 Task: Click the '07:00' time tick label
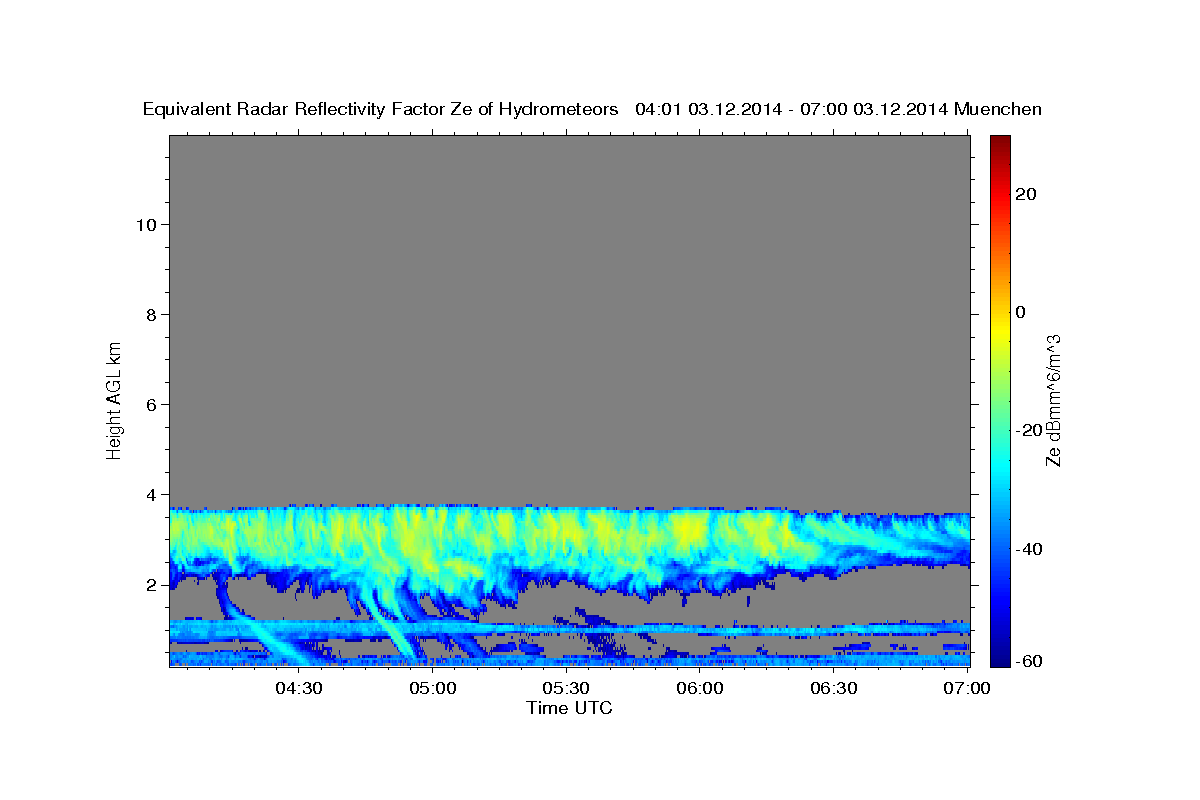(967, 688)
